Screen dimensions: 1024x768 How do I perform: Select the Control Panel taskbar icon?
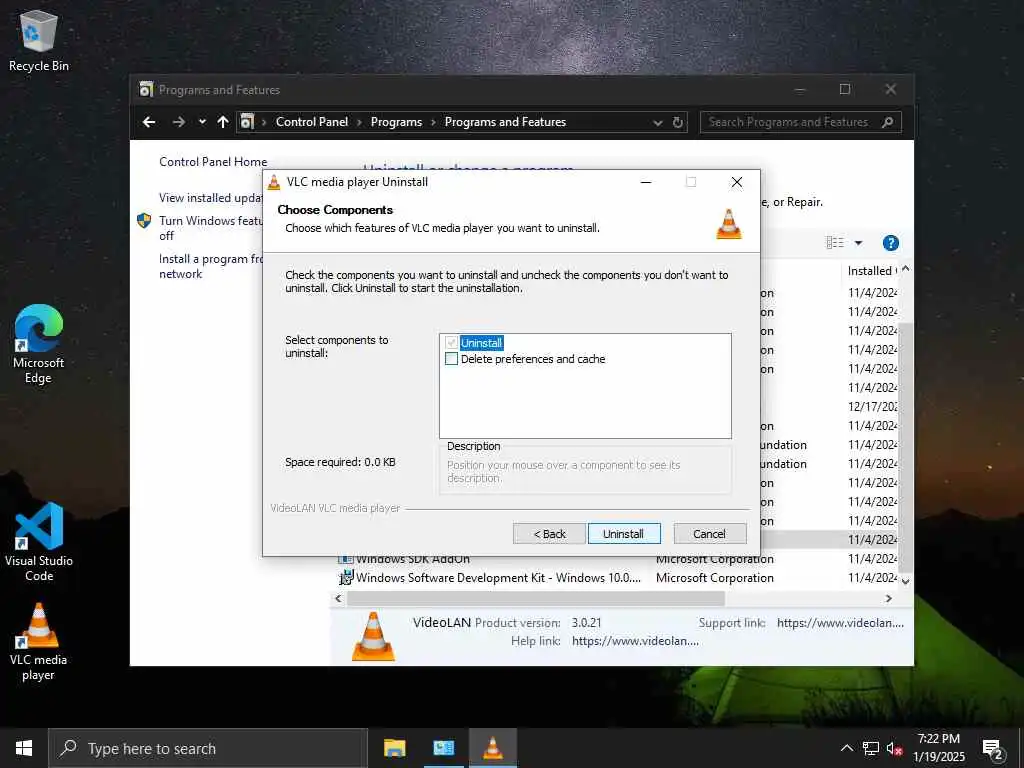pos(443,748)
